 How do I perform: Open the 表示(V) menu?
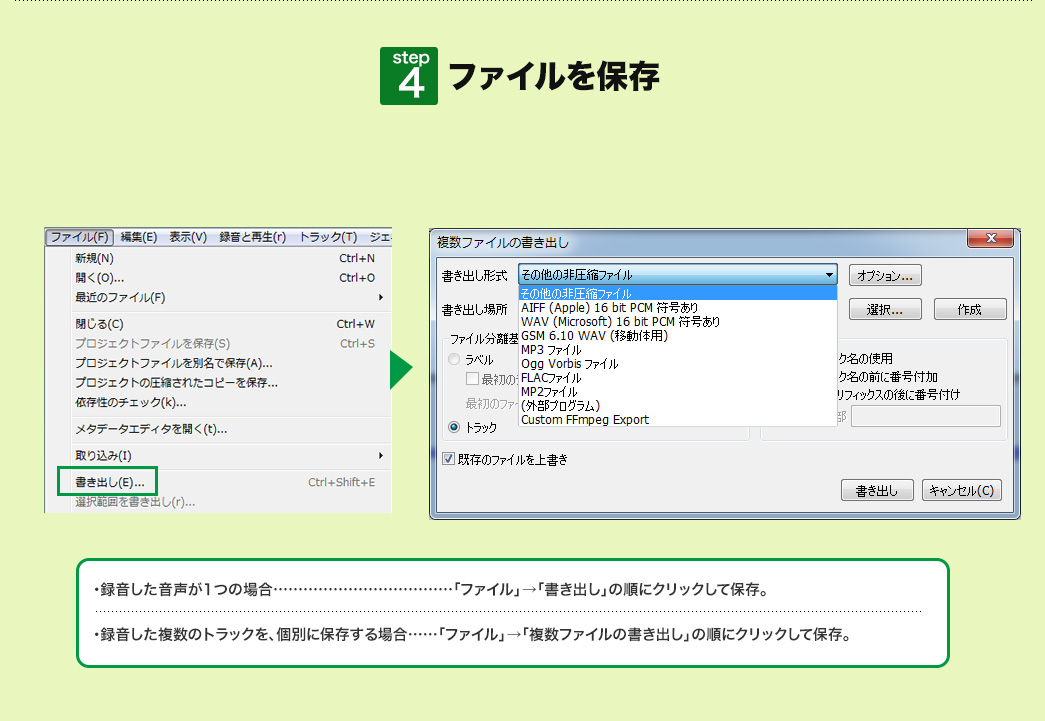click(x=188, y=237)
